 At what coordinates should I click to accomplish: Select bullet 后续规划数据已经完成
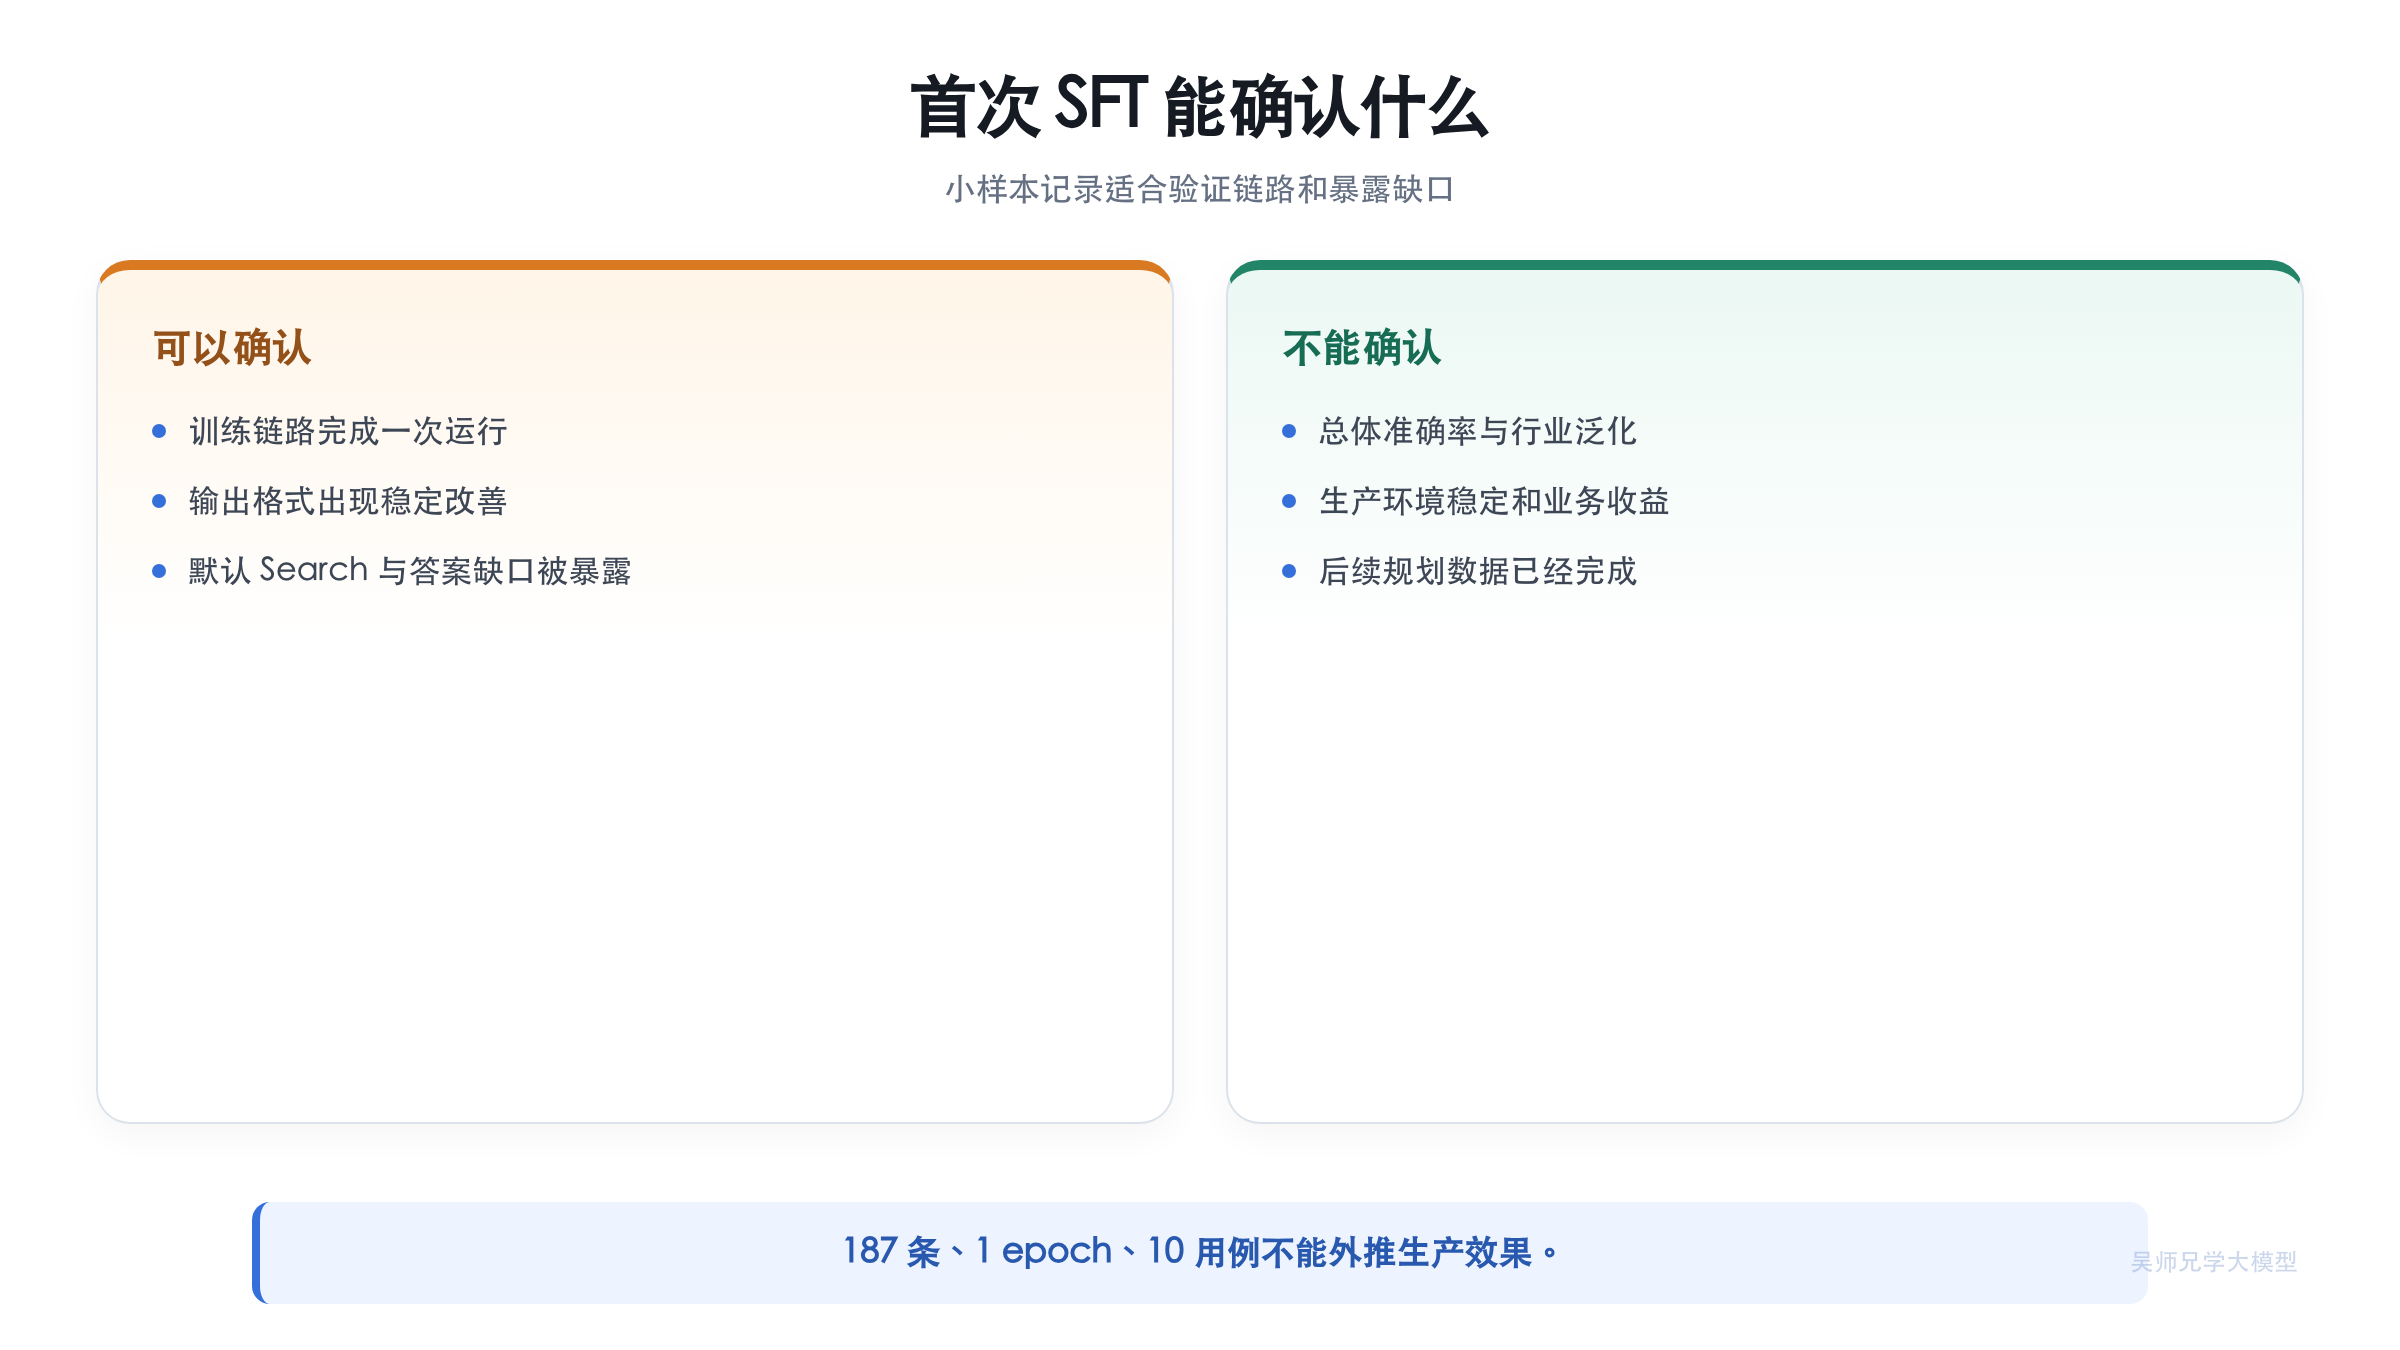tap(1477, 571)
